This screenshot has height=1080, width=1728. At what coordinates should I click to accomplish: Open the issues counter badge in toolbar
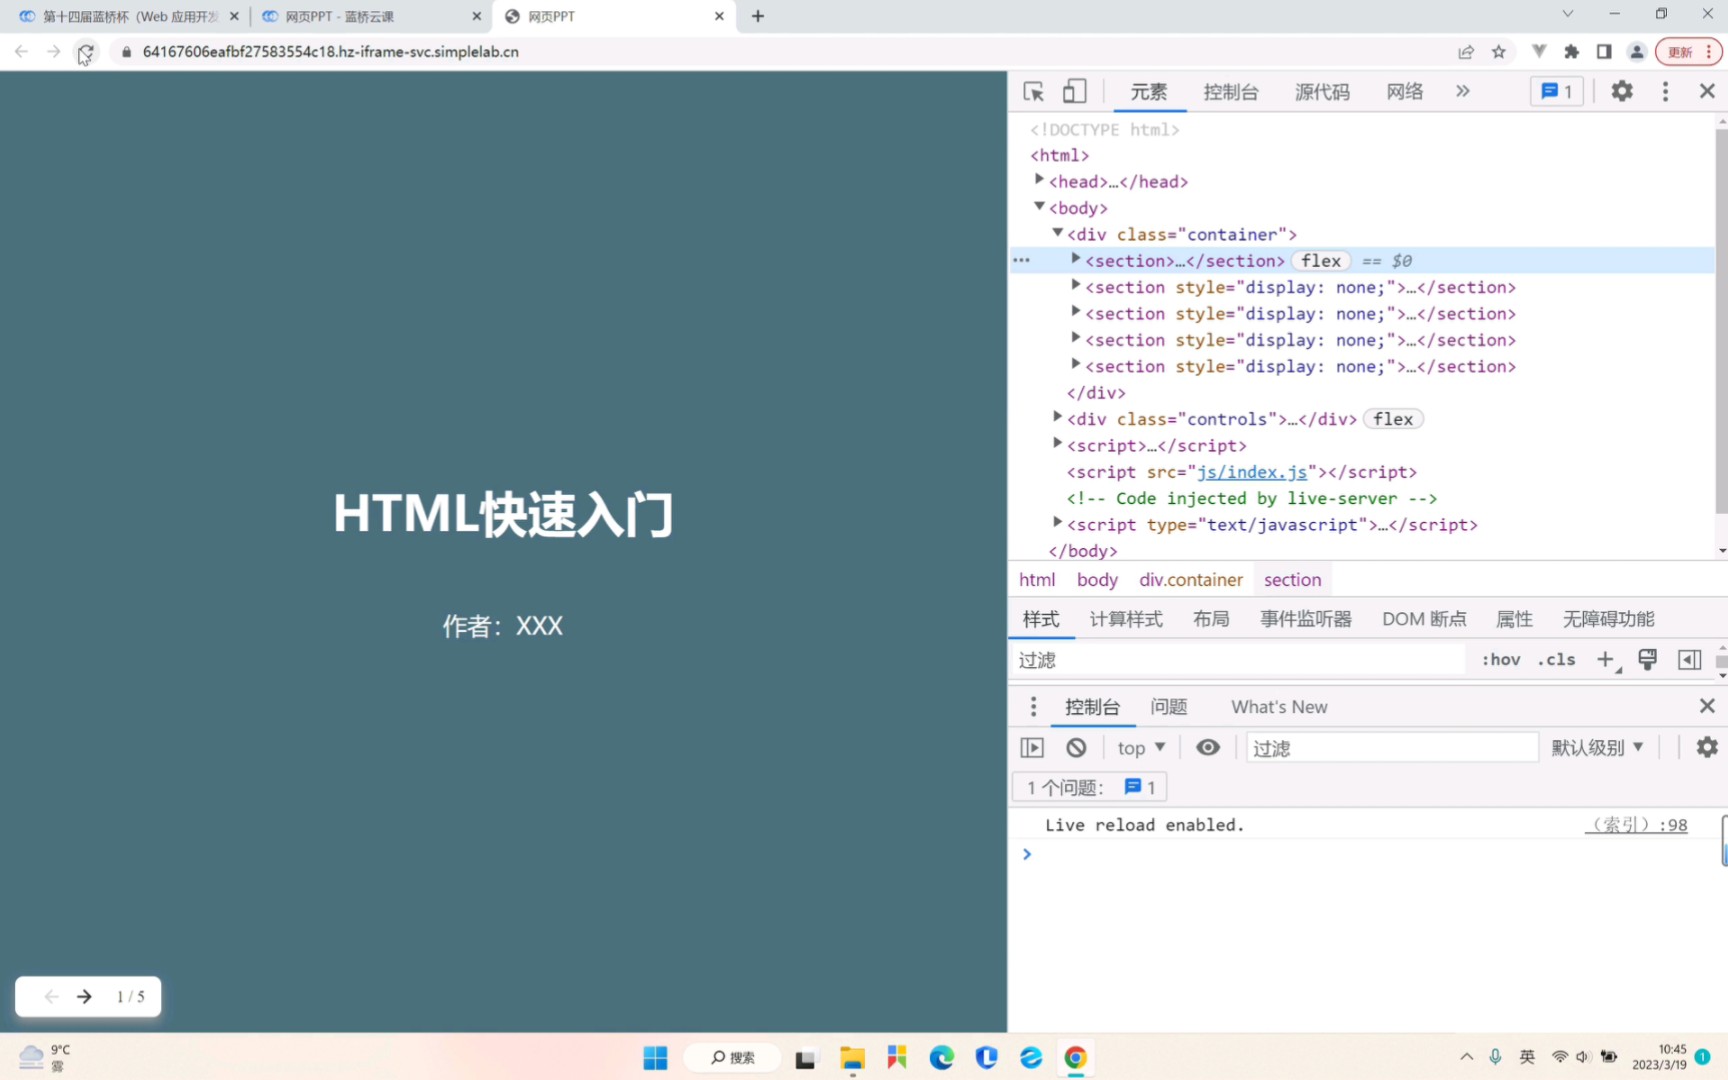click(1557, 91)
